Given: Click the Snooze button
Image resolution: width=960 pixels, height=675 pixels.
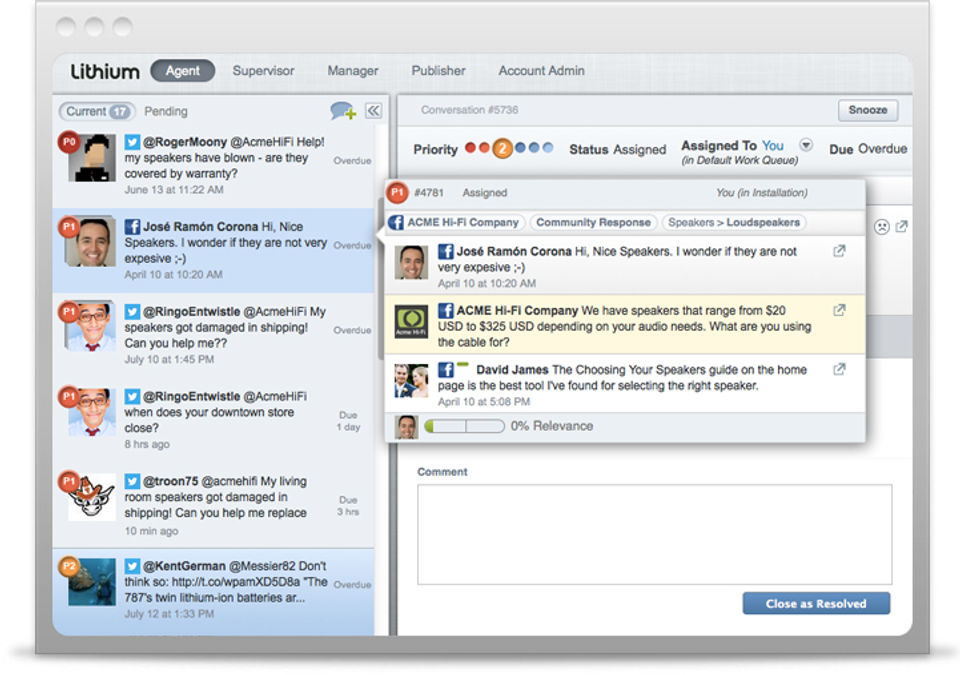Looking at the screenshot, I should pyautogui.click(x=868, y=110).
